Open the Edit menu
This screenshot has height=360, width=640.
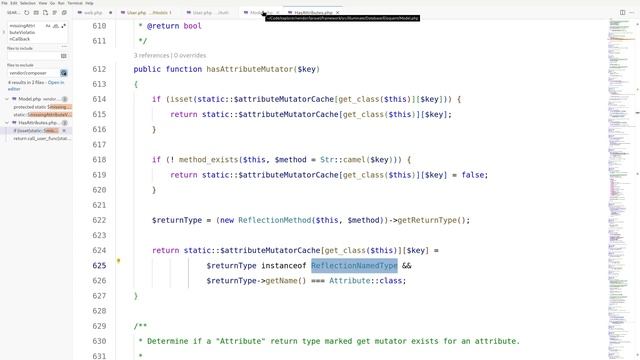click(14, 3)
